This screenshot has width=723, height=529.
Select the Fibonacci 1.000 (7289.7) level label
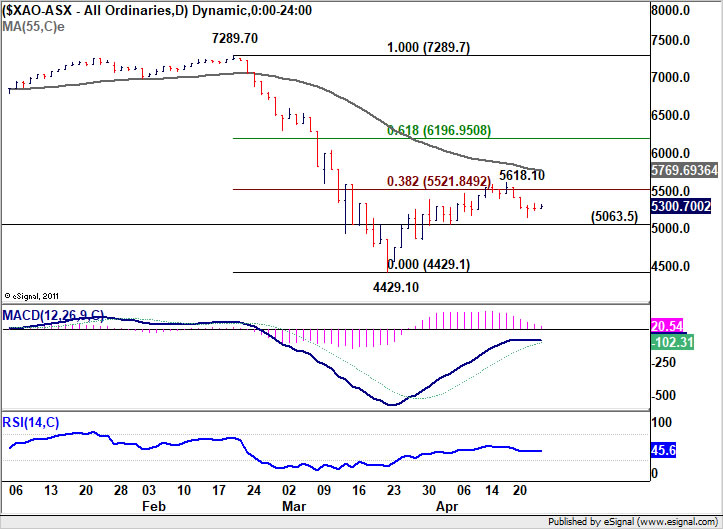click(428, 48)
